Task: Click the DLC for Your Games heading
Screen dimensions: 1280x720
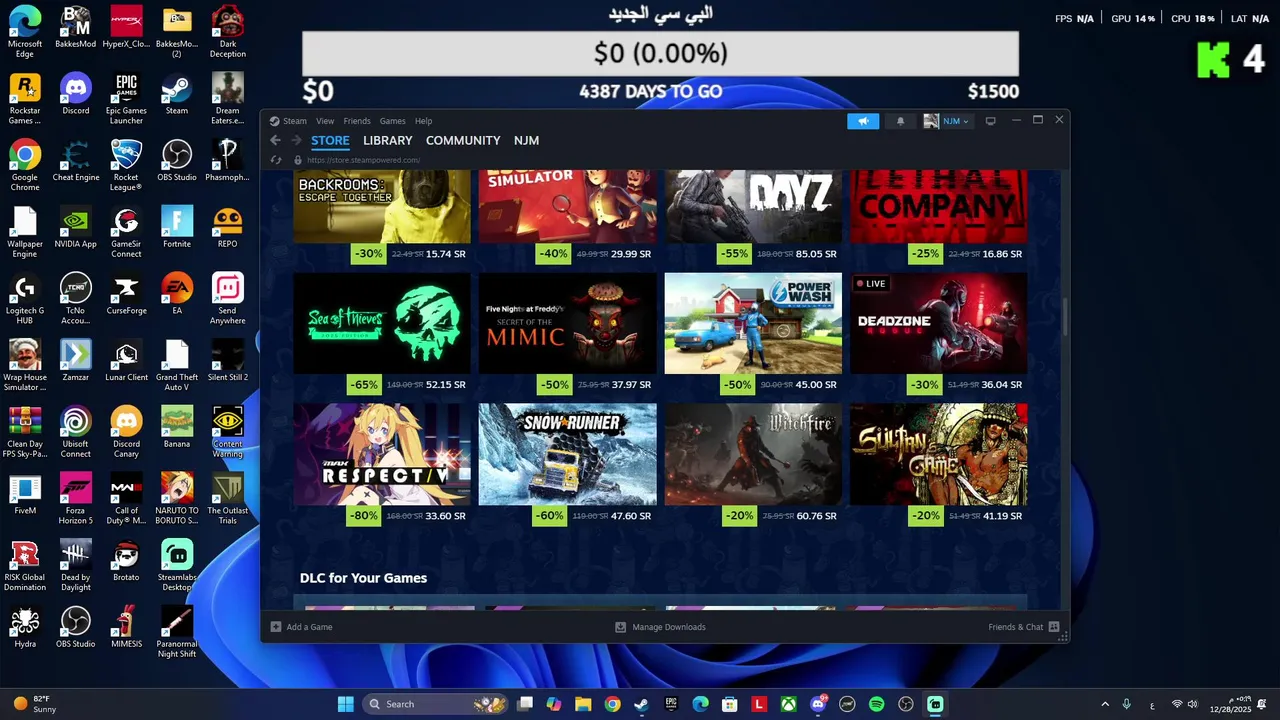Action: (363, 578)
